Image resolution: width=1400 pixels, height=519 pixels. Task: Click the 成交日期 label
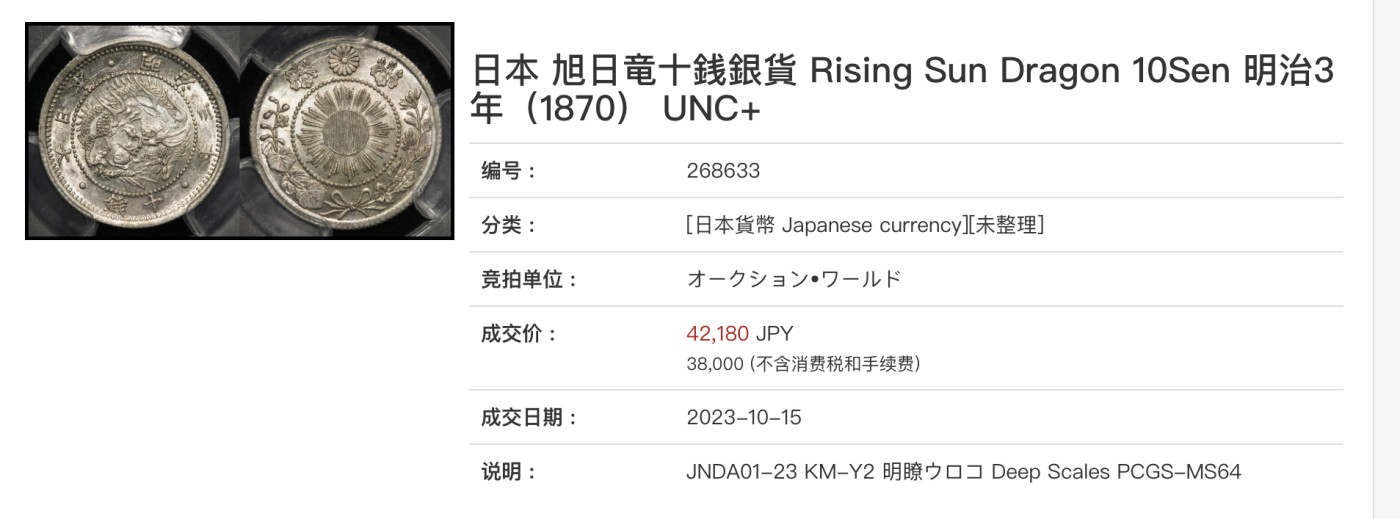pyautogui.click(x=530, y=417)
